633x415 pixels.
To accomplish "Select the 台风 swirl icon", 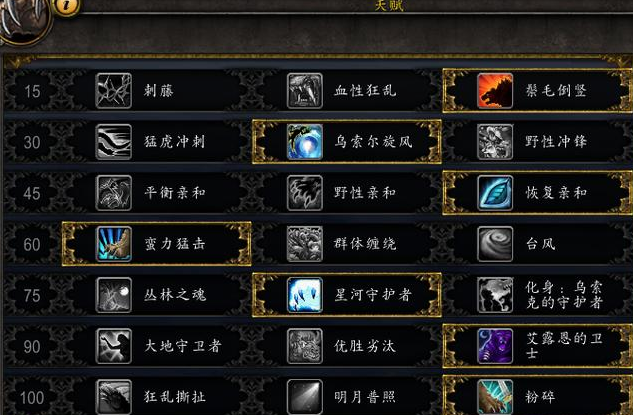I will tap(495, 244).
